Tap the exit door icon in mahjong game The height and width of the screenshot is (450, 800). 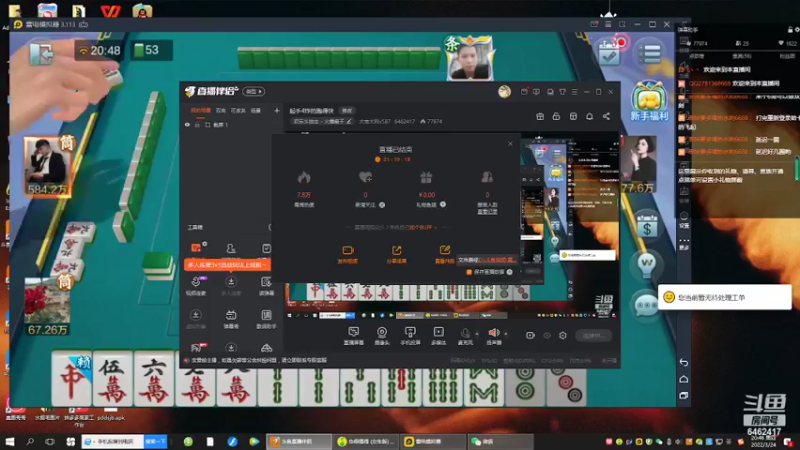point(41,53)
